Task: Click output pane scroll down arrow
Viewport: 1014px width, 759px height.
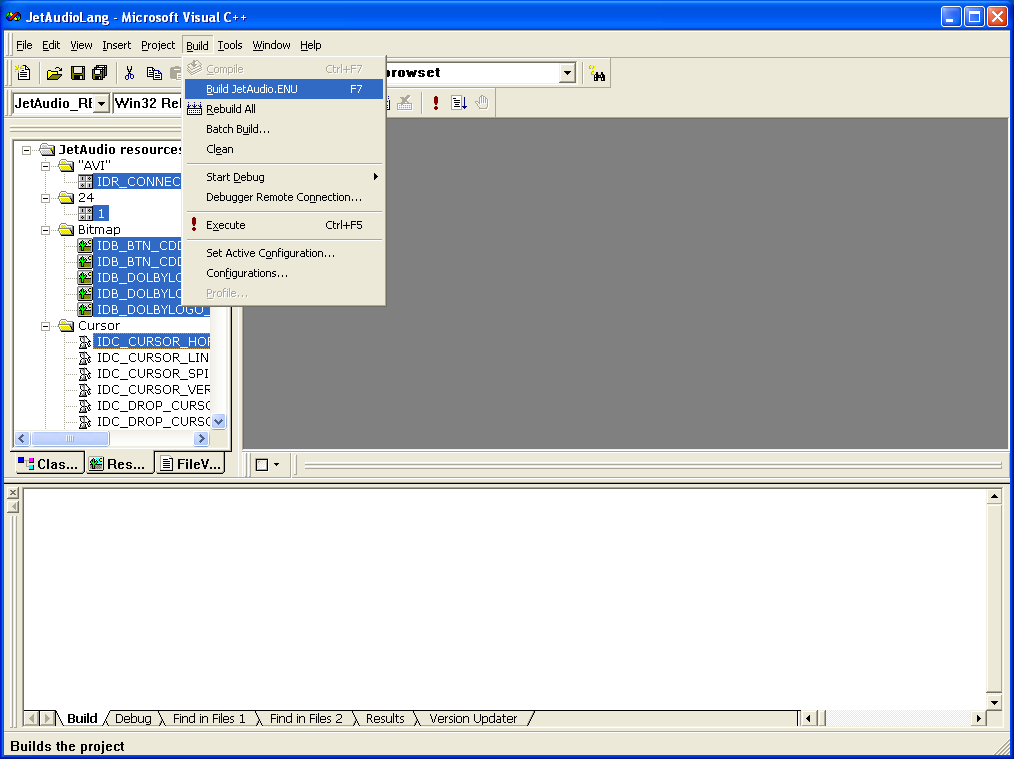Action: click(x=995, y=702)
